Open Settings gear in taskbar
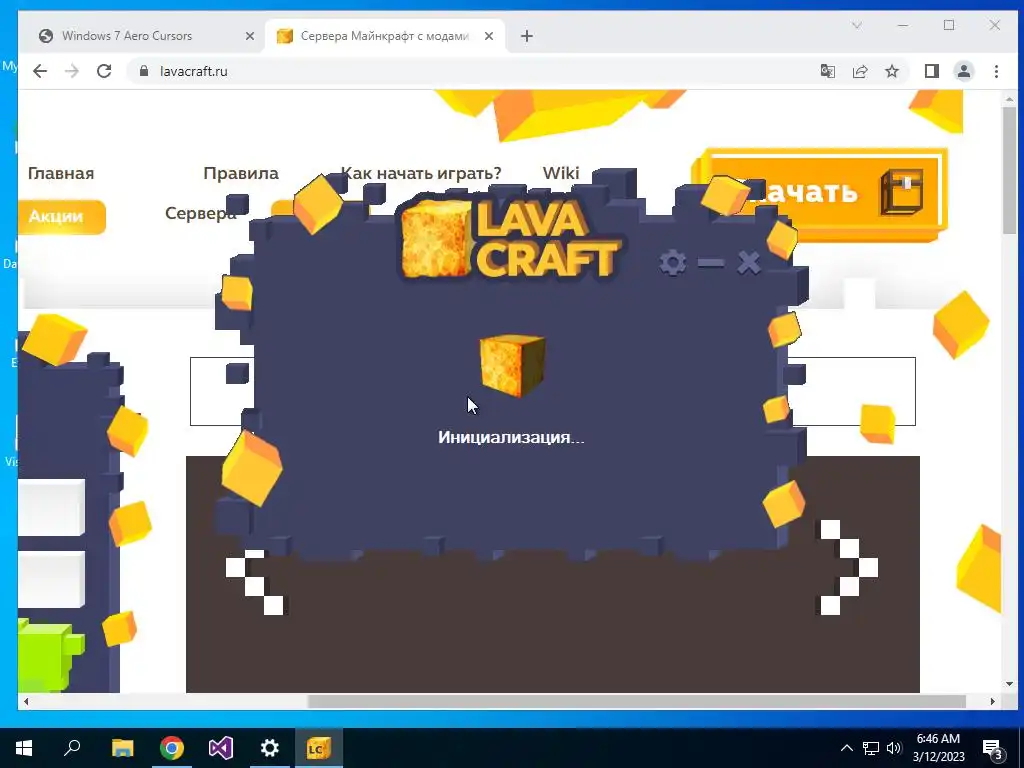 (270, 748)
